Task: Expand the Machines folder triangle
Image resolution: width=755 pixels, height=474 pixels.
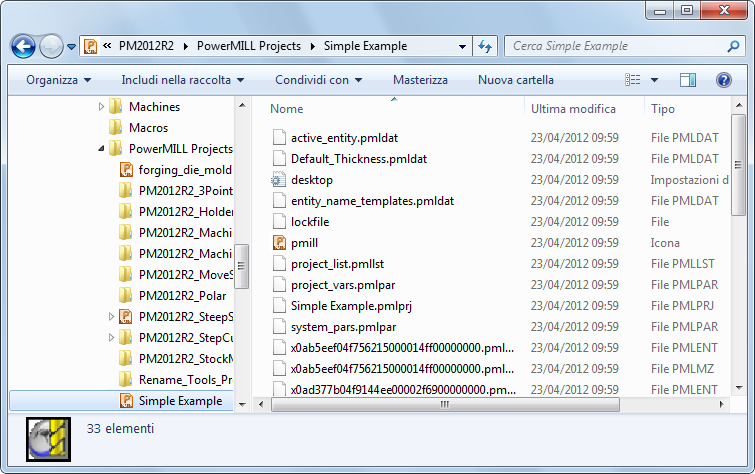Action: click(101, 106)
